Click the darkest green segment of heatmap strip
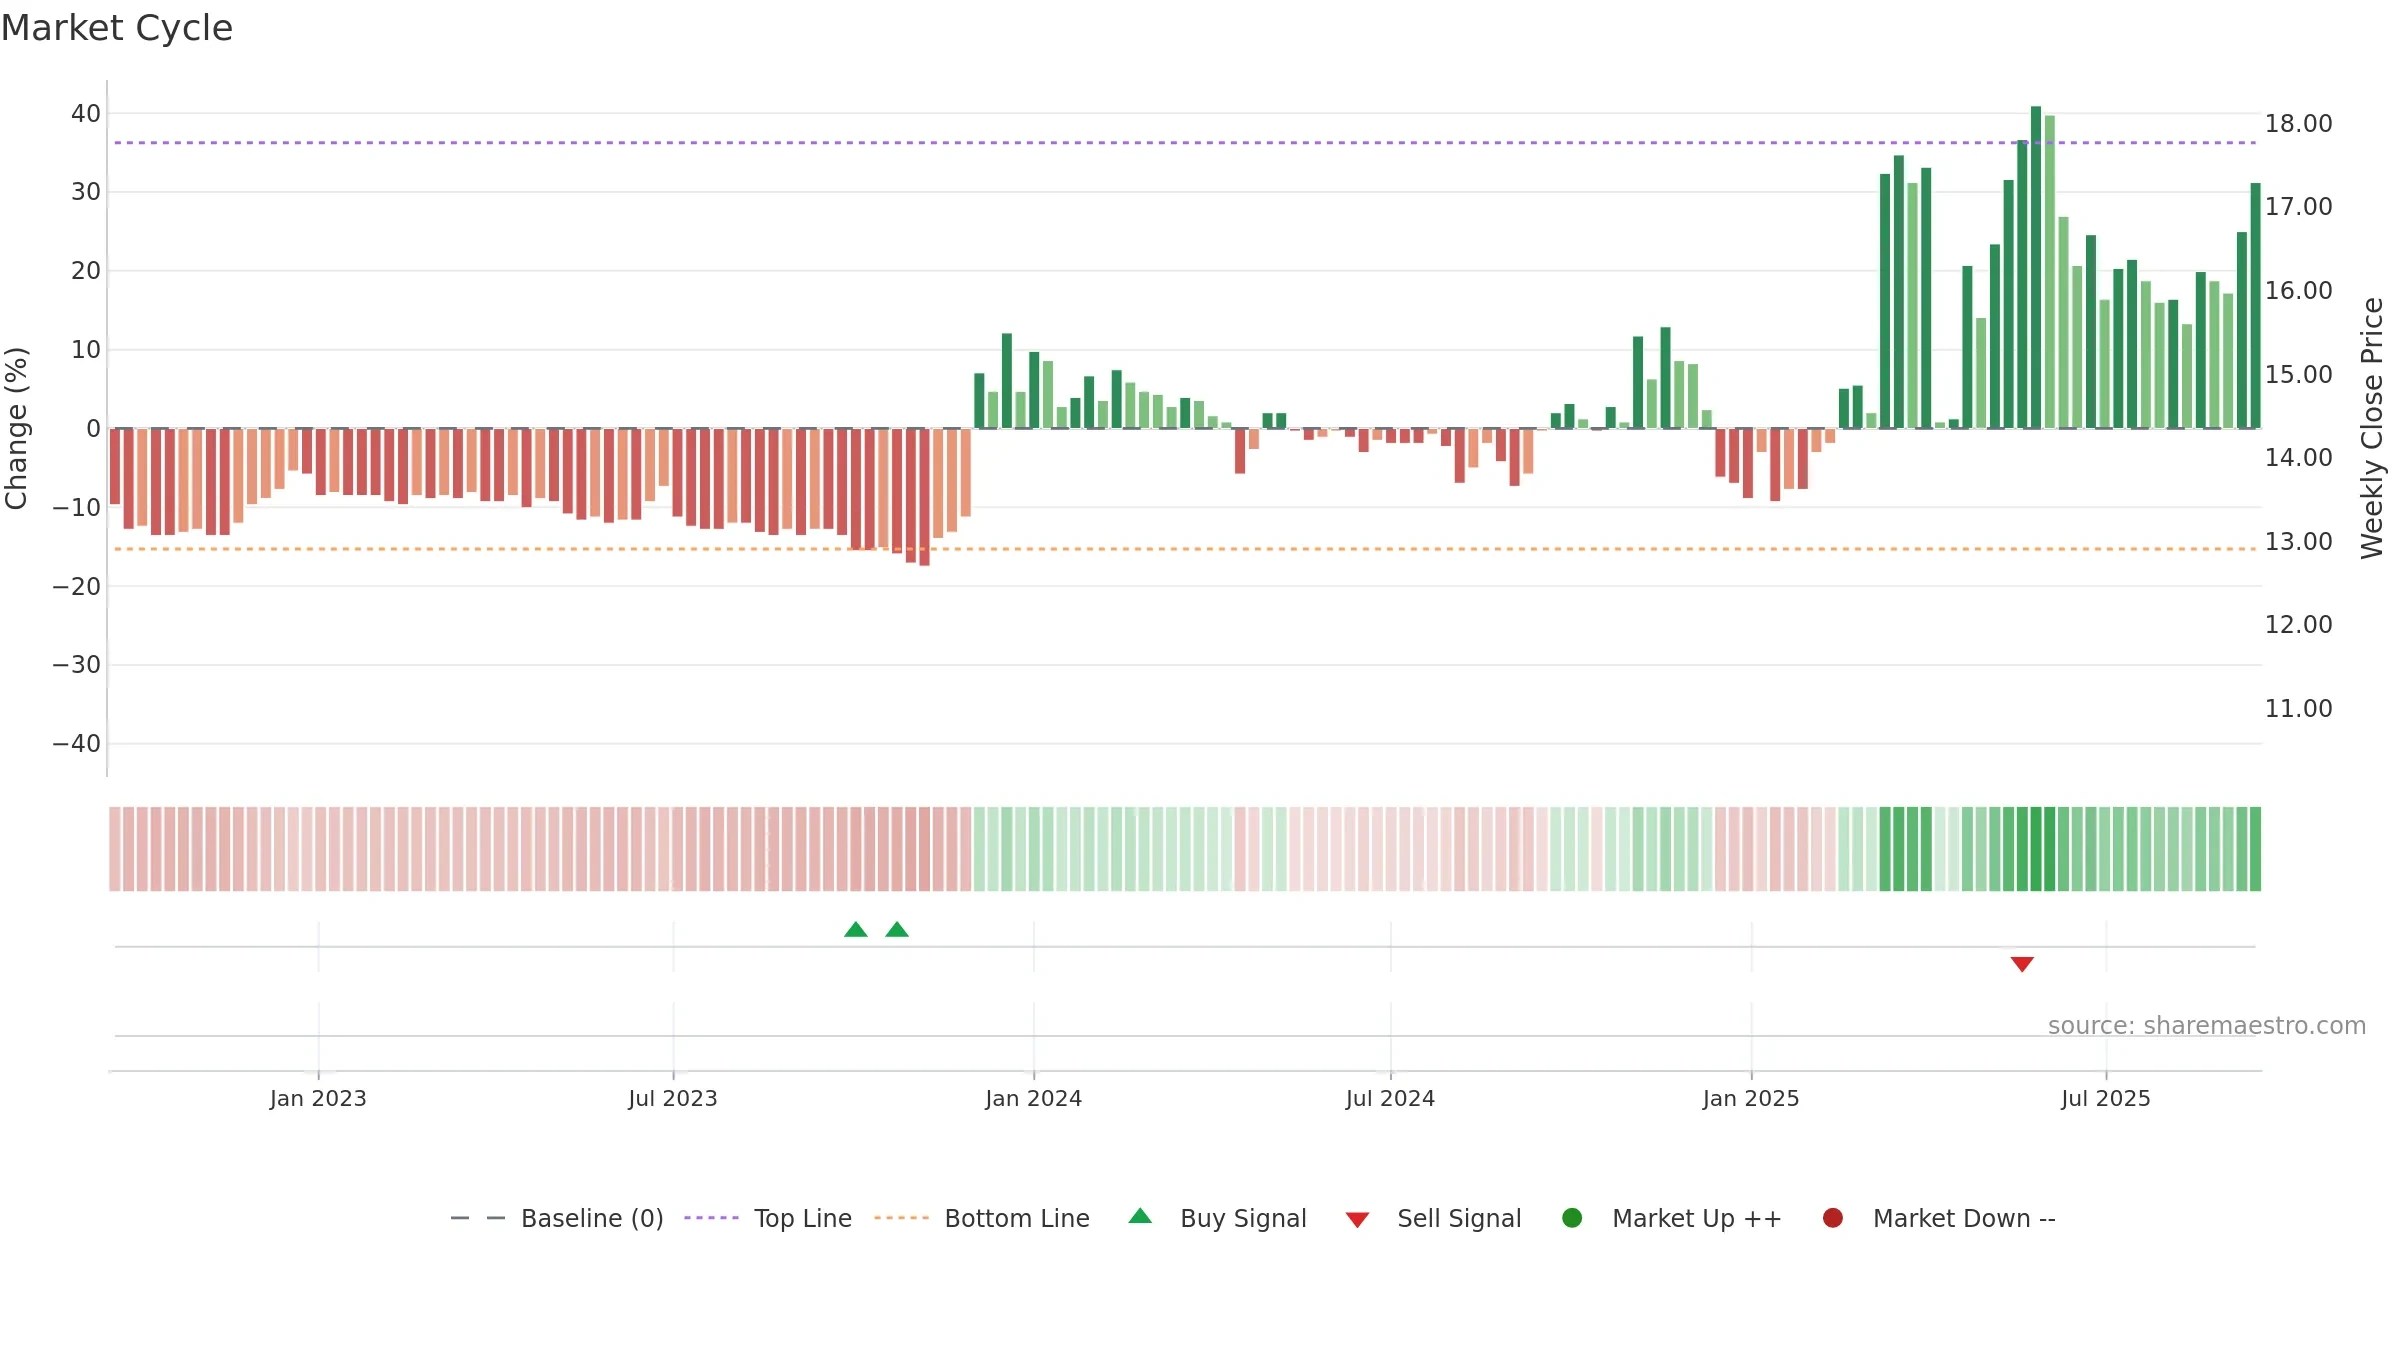This screenshot has width=2400, height=1350. 2036,849
